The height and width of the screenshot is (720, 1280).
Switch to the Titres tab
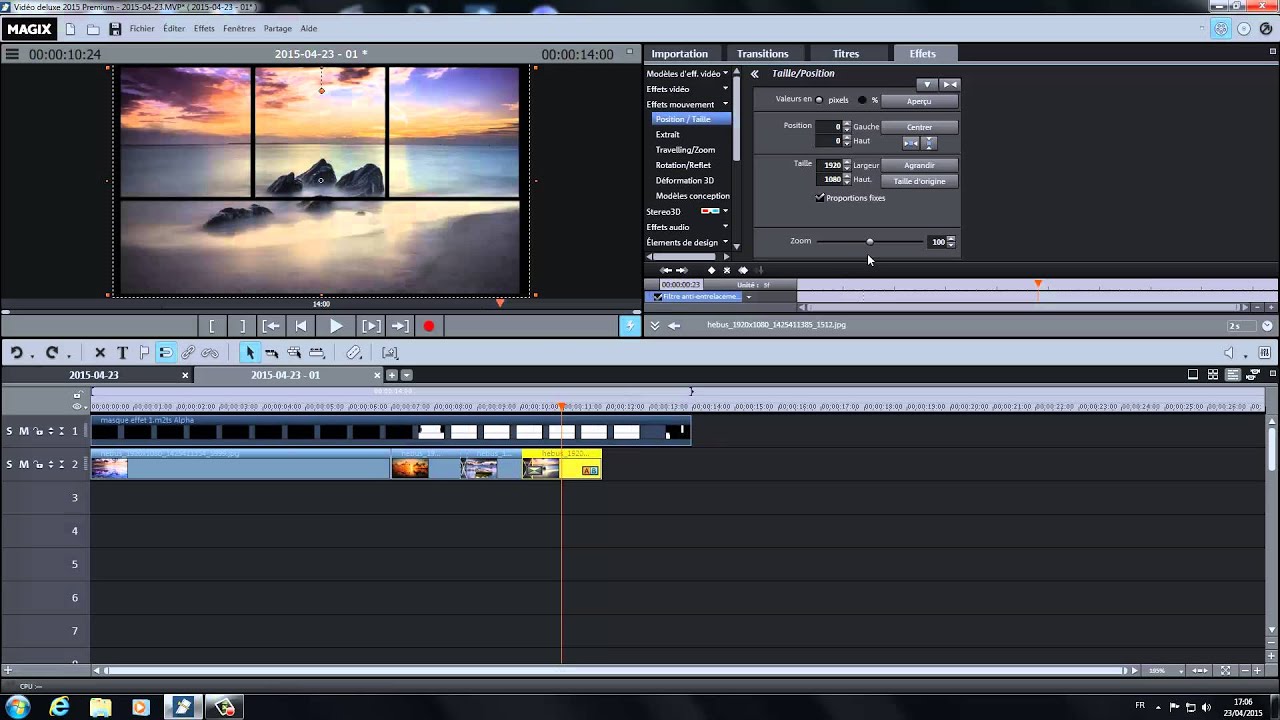[846, 54]
